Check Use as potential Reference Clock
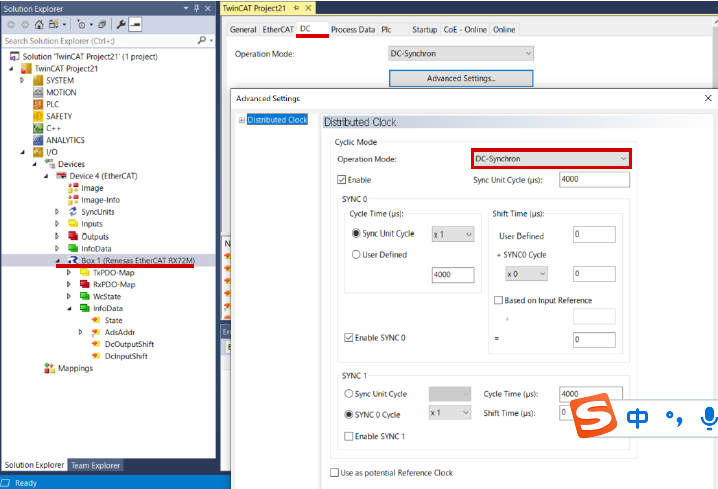Viewport: 718px width, 489px height. pos(334,472)
